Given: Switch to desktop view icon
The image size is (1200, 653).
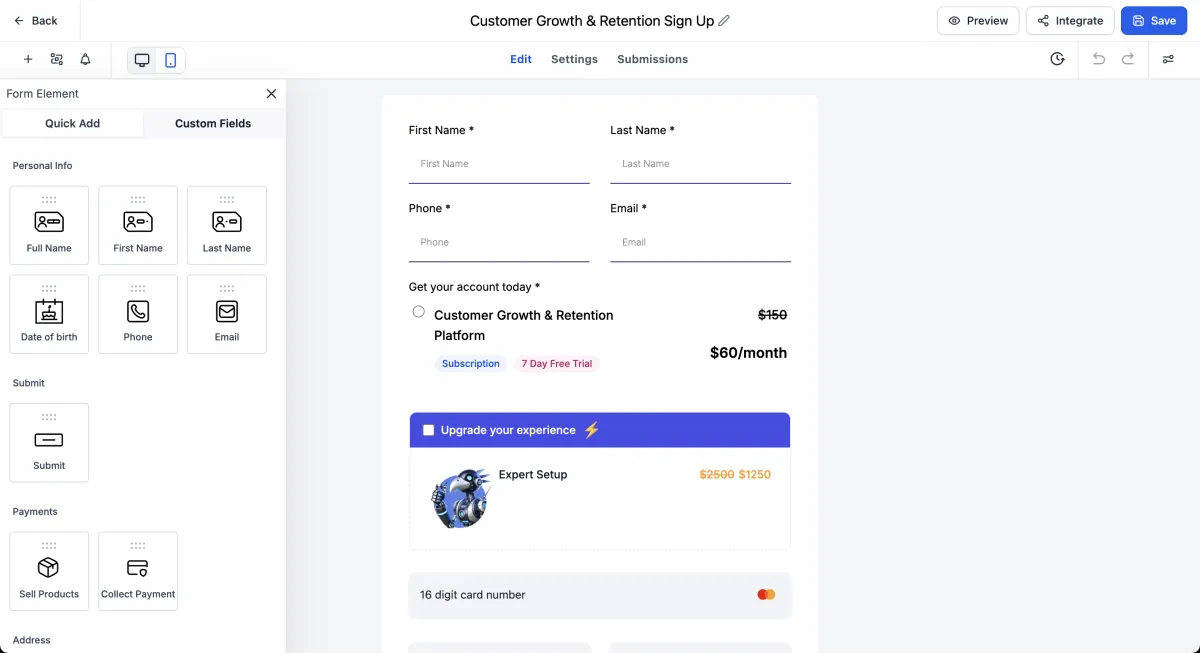Looking at the screenshot, I should (142, 60).
